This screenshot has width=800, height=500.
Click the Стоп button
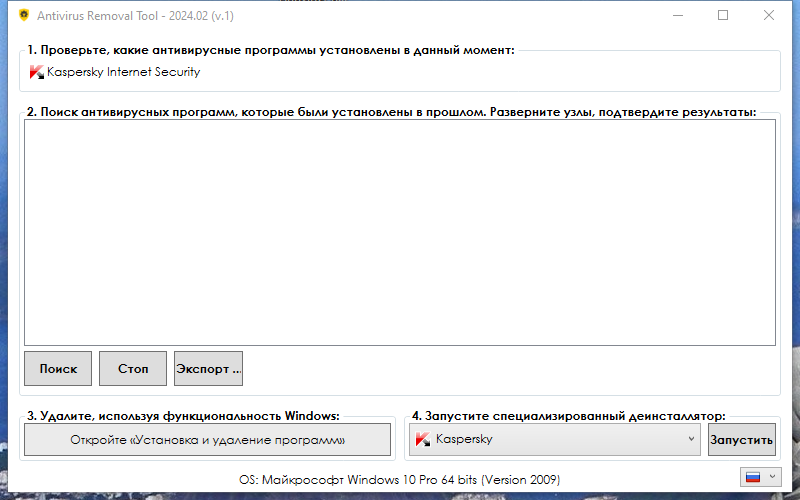pos(133,368)
